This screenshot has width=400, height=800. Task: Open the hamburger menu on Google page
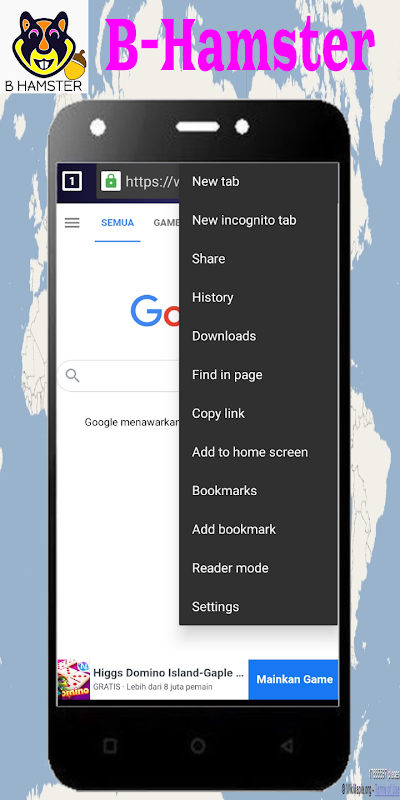coord(72,223)
